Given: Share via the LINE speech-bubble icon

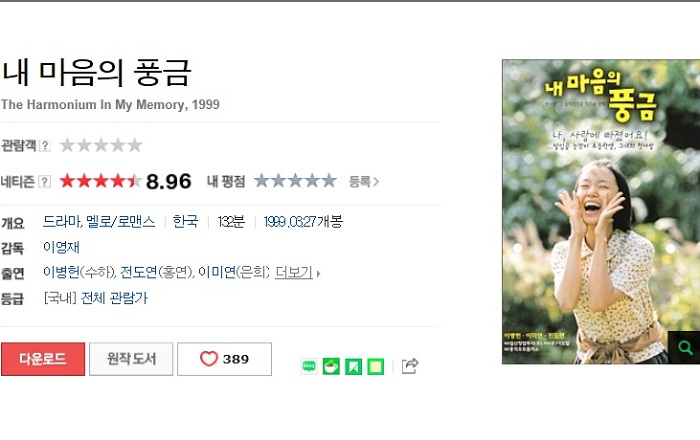Looking at the screenshot, I should (309, 367).
